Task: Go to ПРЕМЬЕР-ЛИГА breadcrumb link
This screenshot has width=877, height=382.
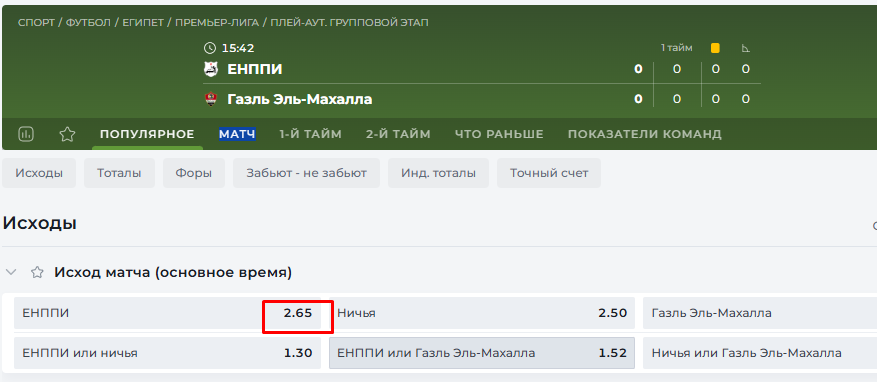Action: click(217, 23)
